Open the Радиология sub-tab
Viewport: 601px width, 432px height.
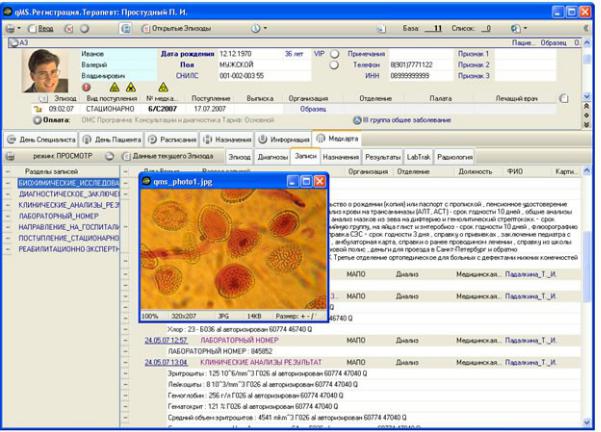coord(455,157)
